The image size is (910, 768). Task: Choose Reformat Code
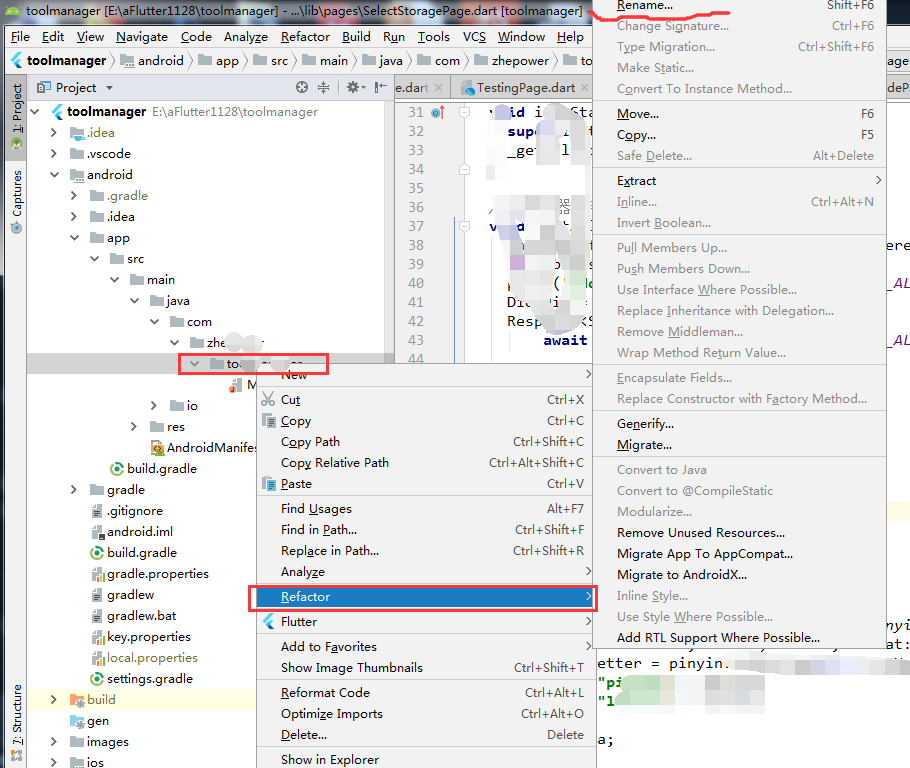pos(425,693)
